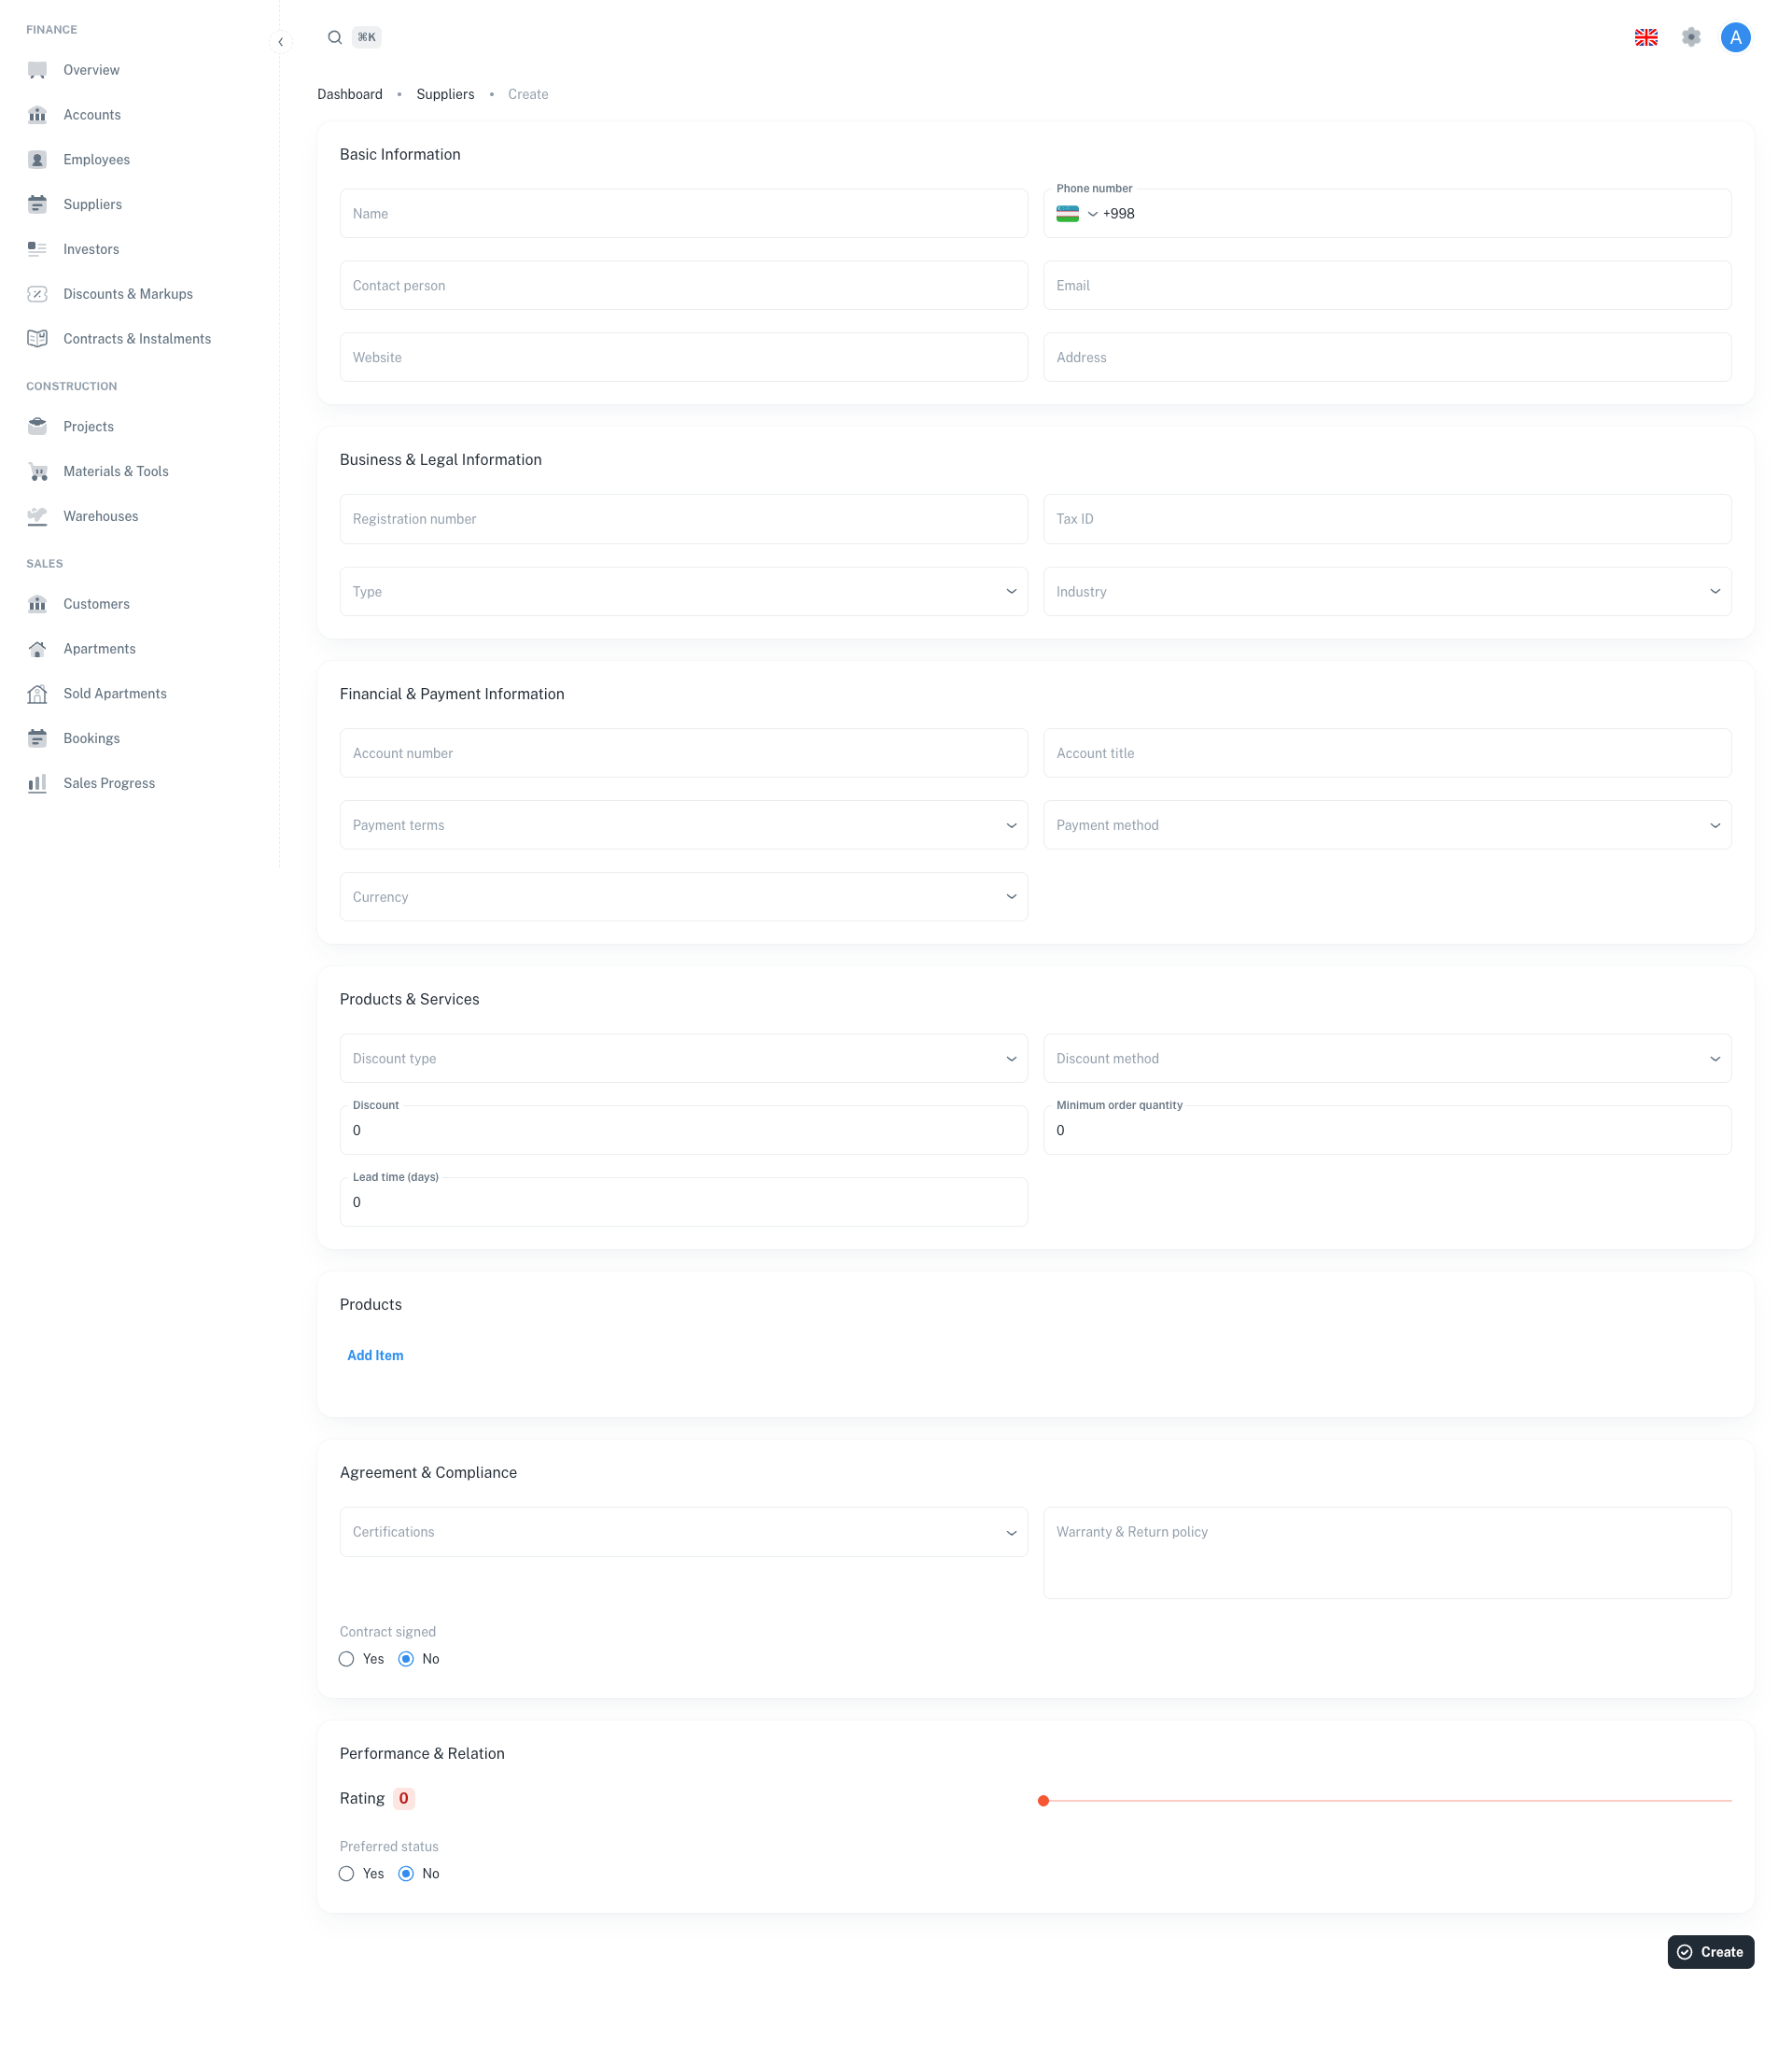Open settings gear icon

click(1691, 38)
